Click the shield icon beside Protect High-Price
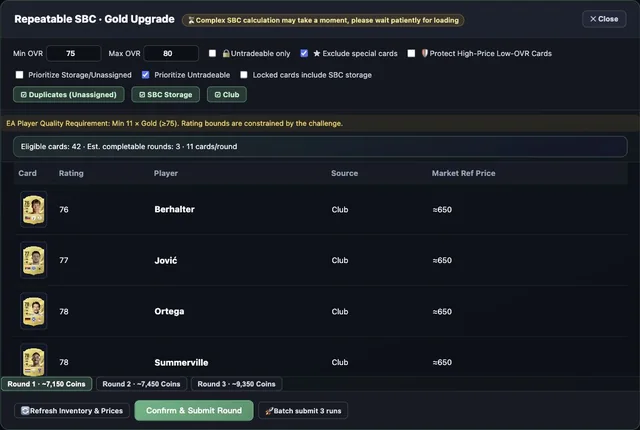The width and height of the screenshot is (640, 430). tap(424, 53)
